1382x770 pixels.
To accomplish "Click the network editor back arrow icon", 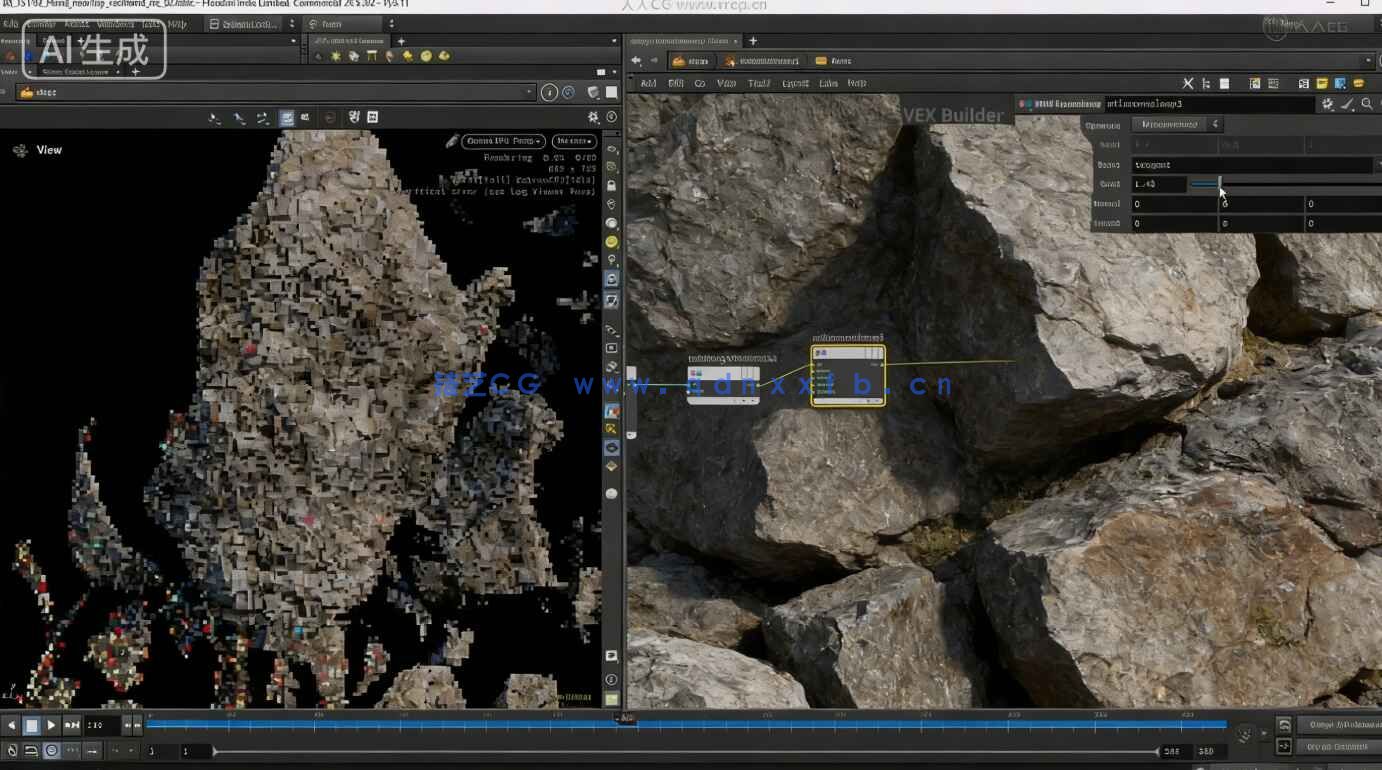I will tap(636, 61).
